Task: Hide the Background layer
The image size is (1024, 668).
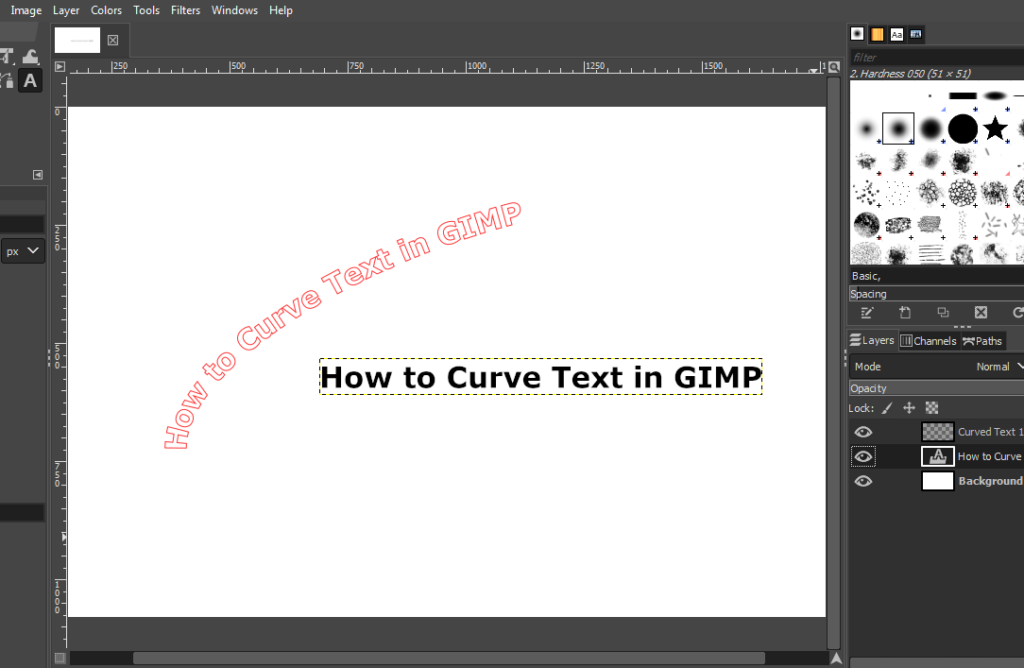Action: point(863,480)
